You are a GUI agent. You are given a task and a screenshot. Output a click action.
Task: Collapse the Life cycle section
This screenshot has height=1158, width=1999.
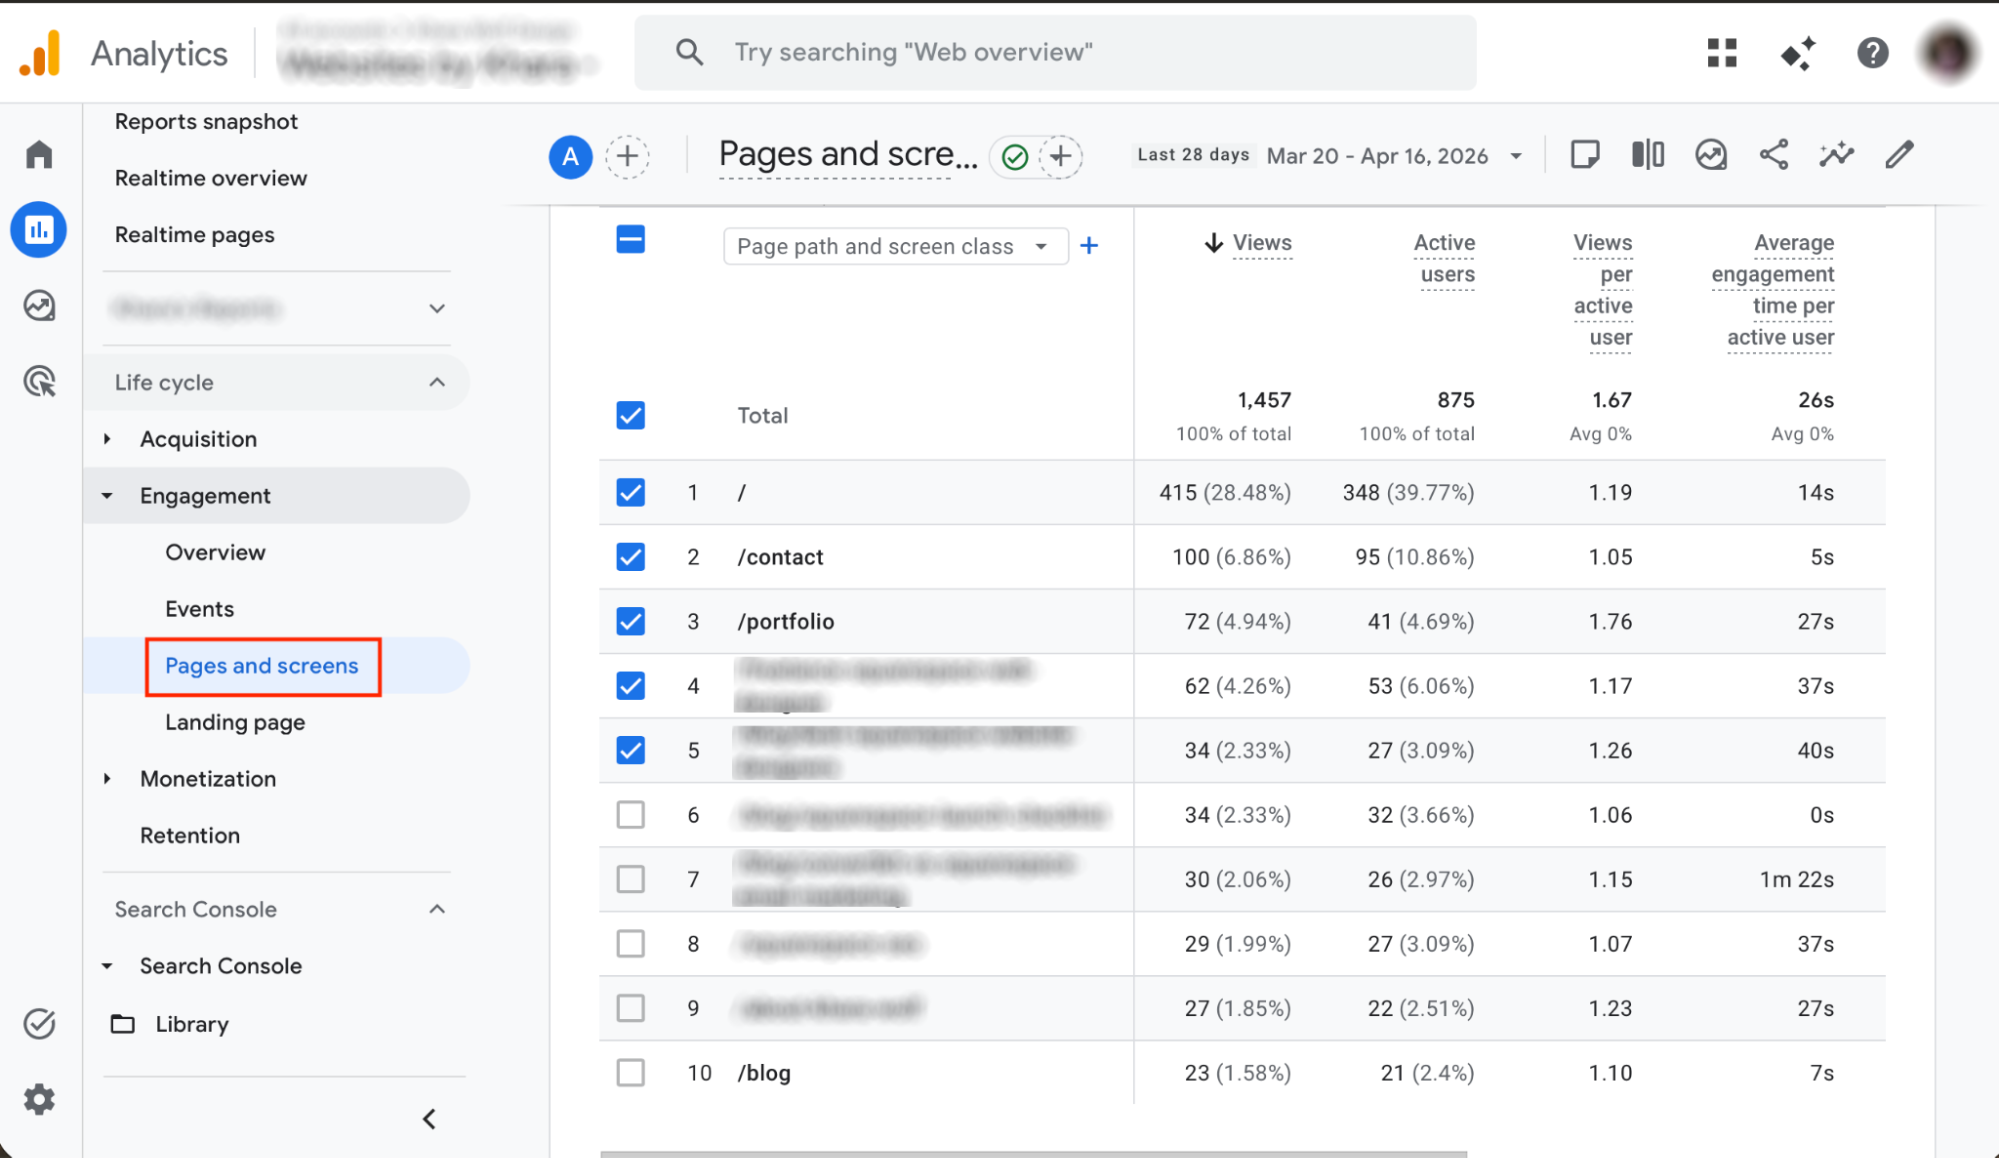coord(437,382)
